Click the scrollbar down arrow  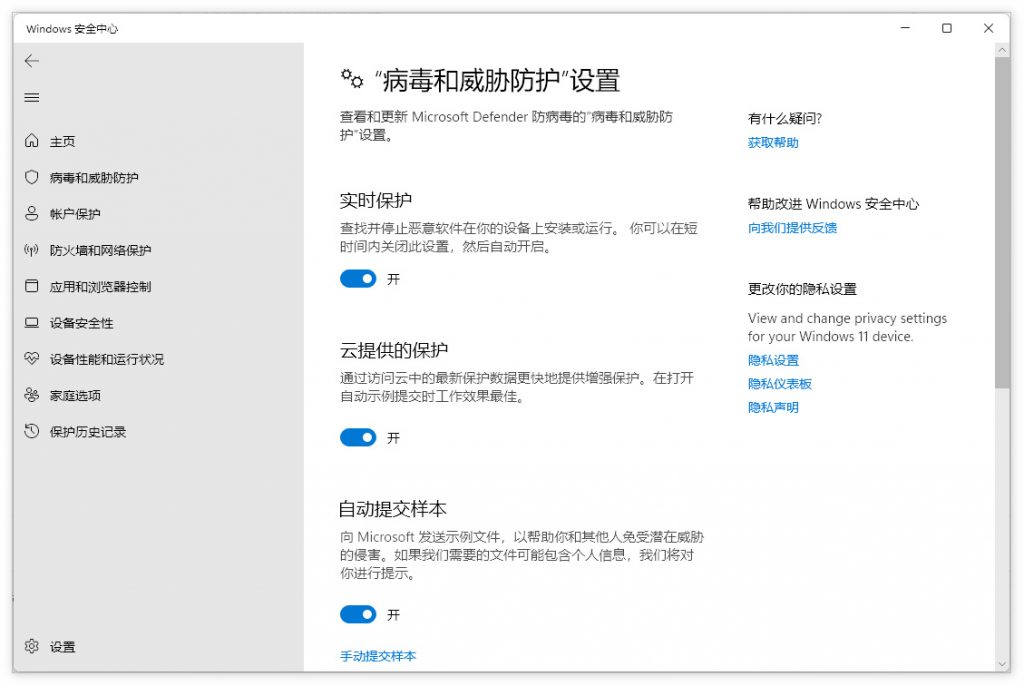coord(1003,664)
